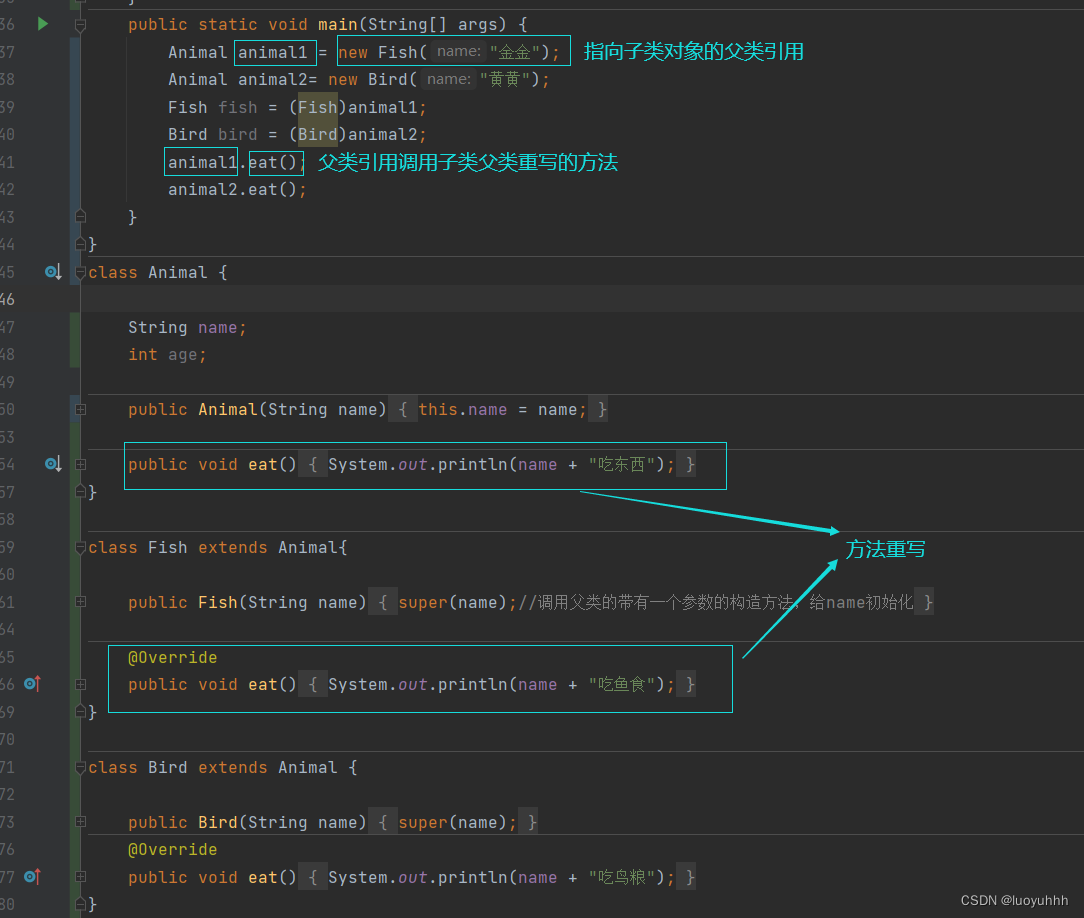Click overridden-method icon beside Animal eat()
The image size is (1084, 918).
pyautogui.click(x=53, y=464)
